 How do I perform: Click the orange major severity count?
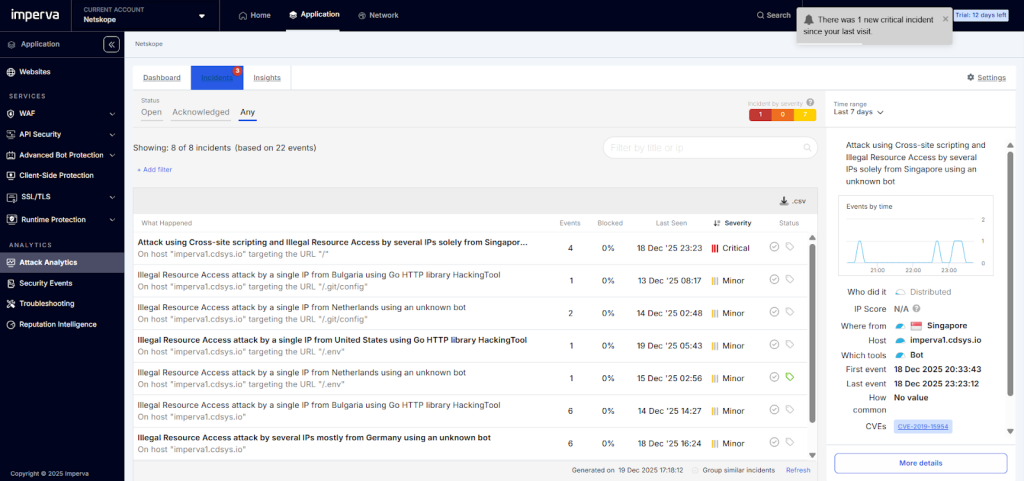(x=783, y=115)
